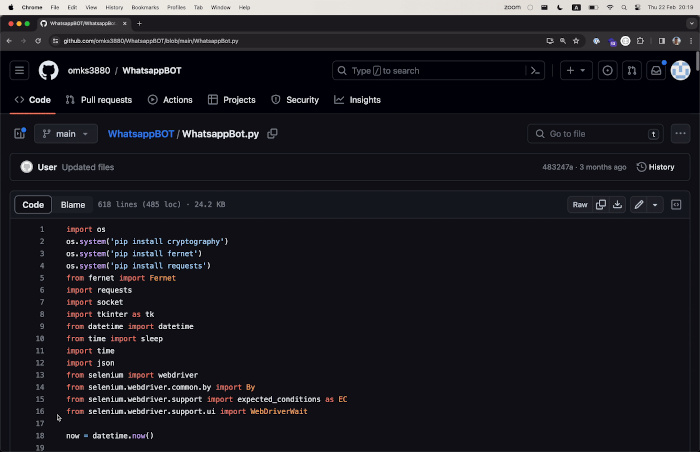Focus the Type / to search box
Screen dimensions: 700x452
[429, 71]
